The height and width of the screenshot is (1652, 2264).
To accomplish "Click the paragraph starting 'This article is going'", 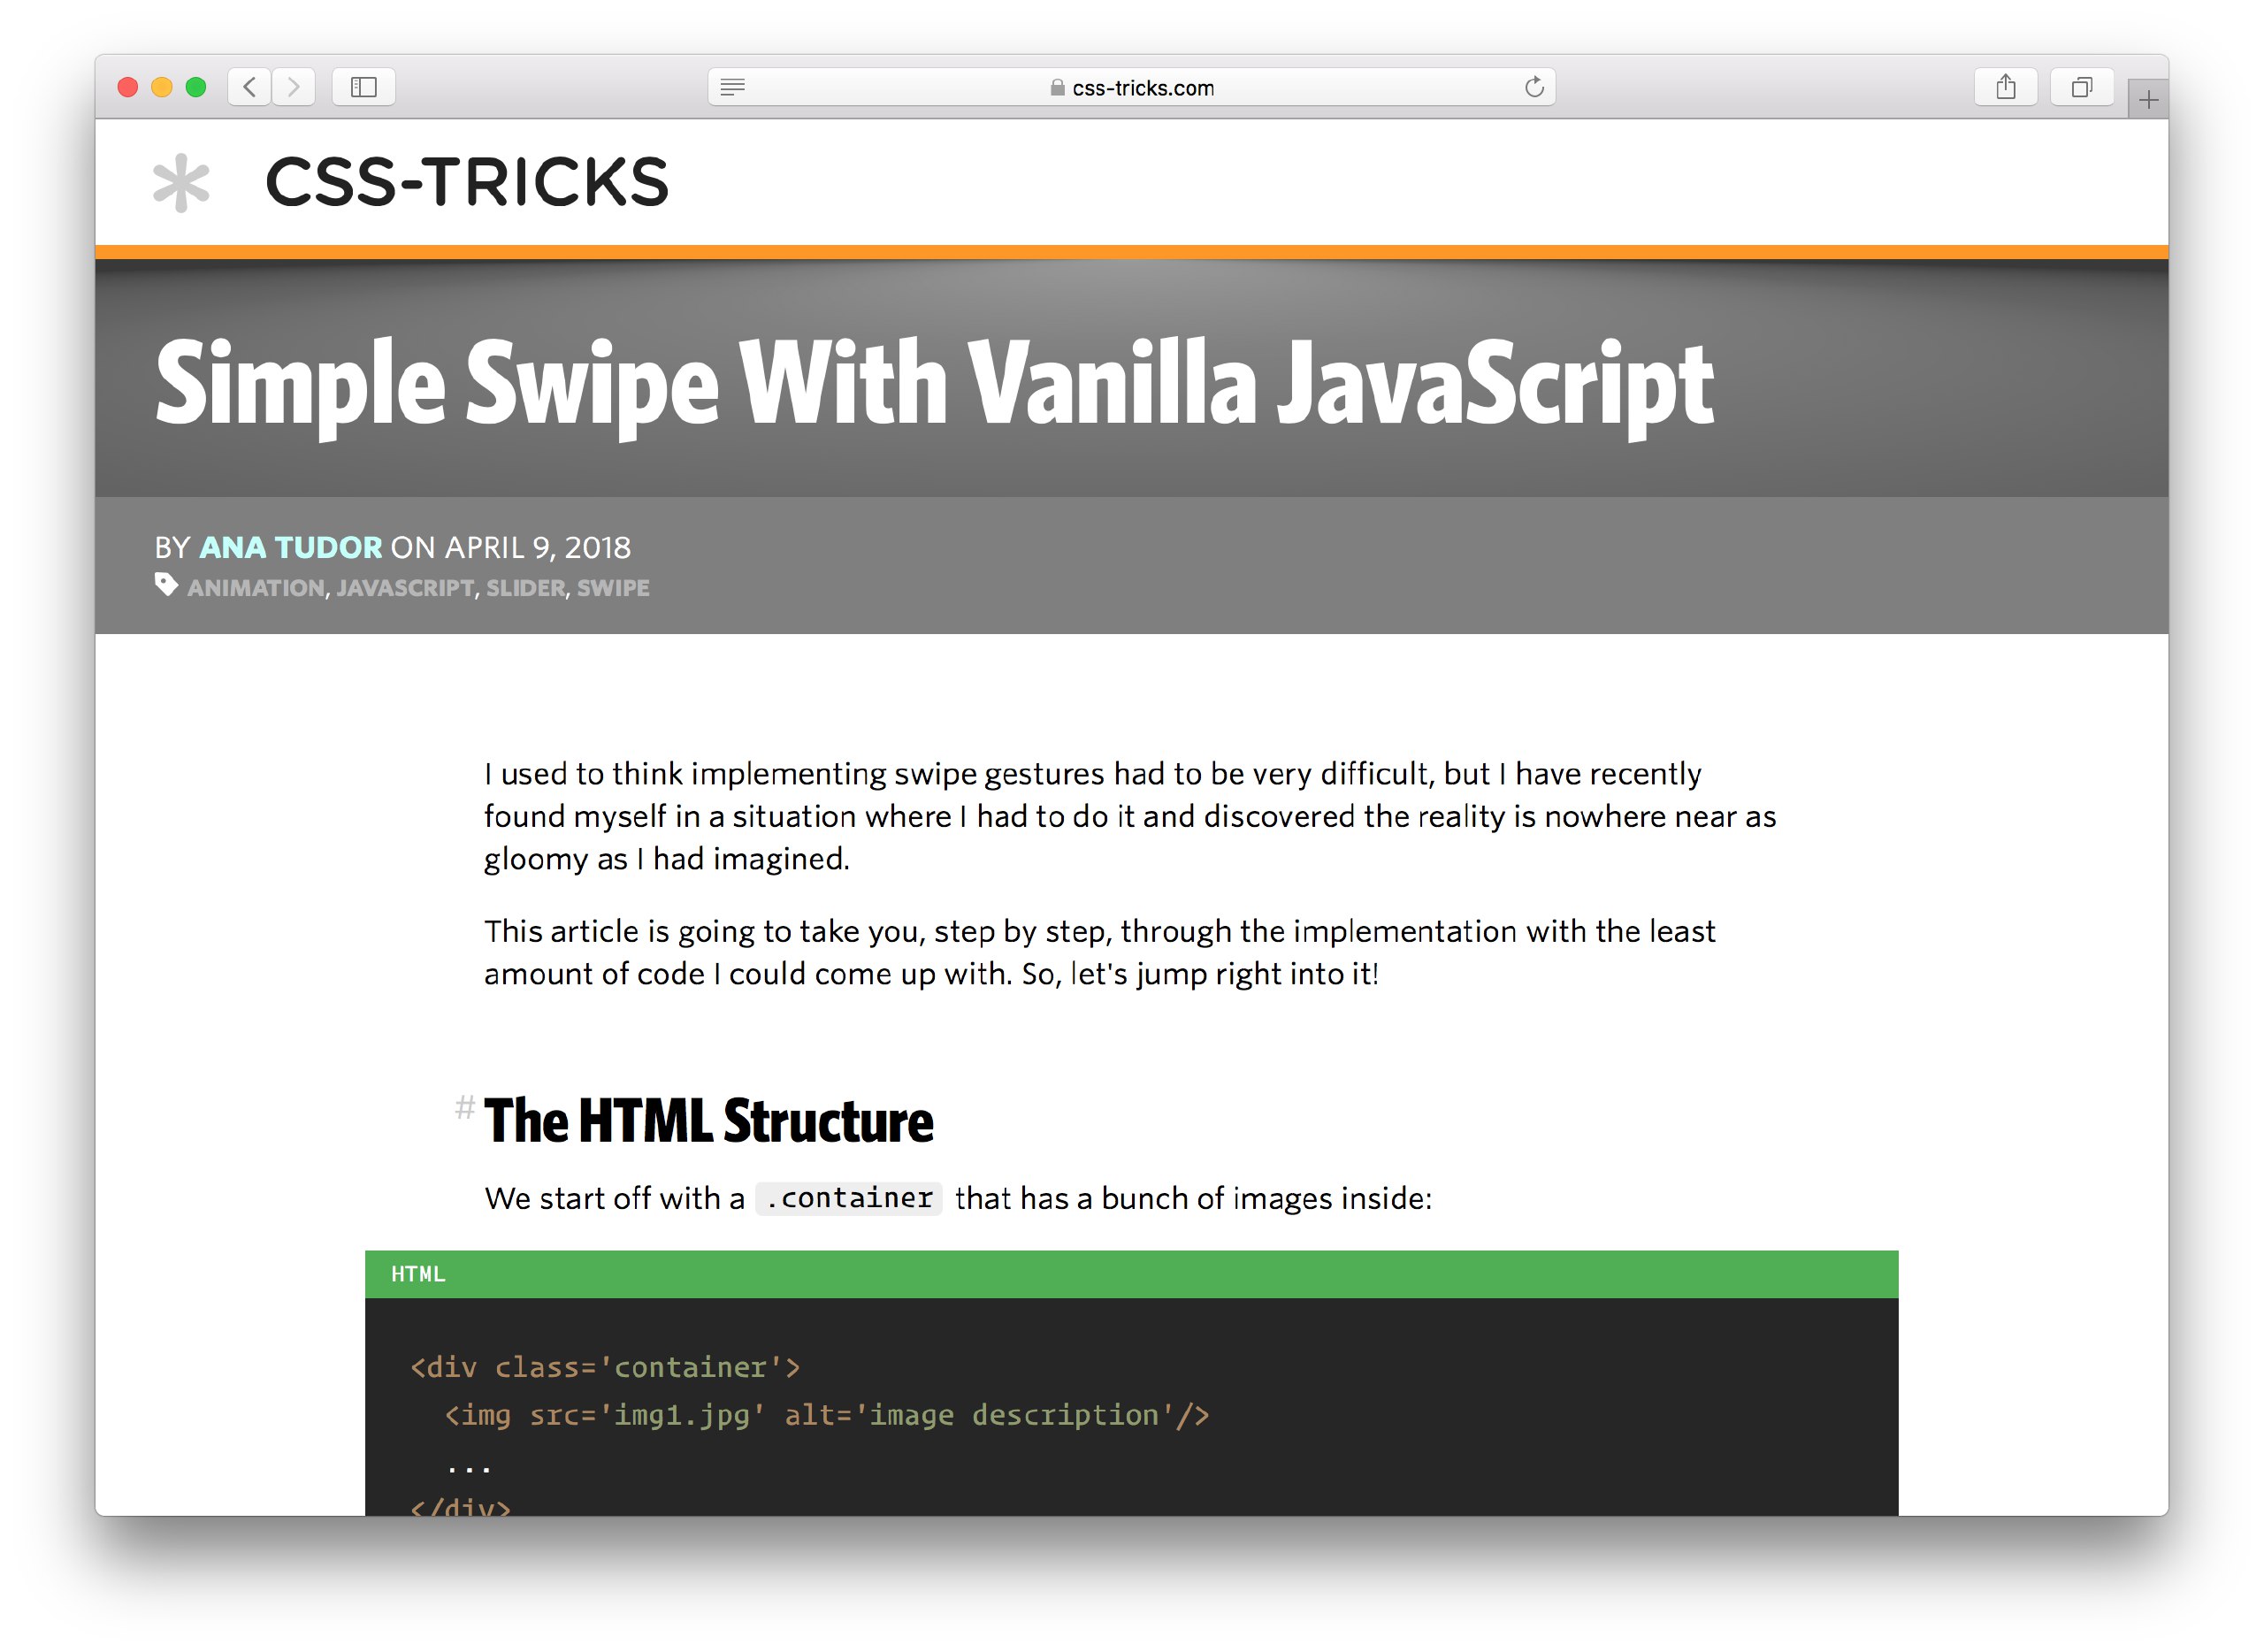I will coord(1100,952).
